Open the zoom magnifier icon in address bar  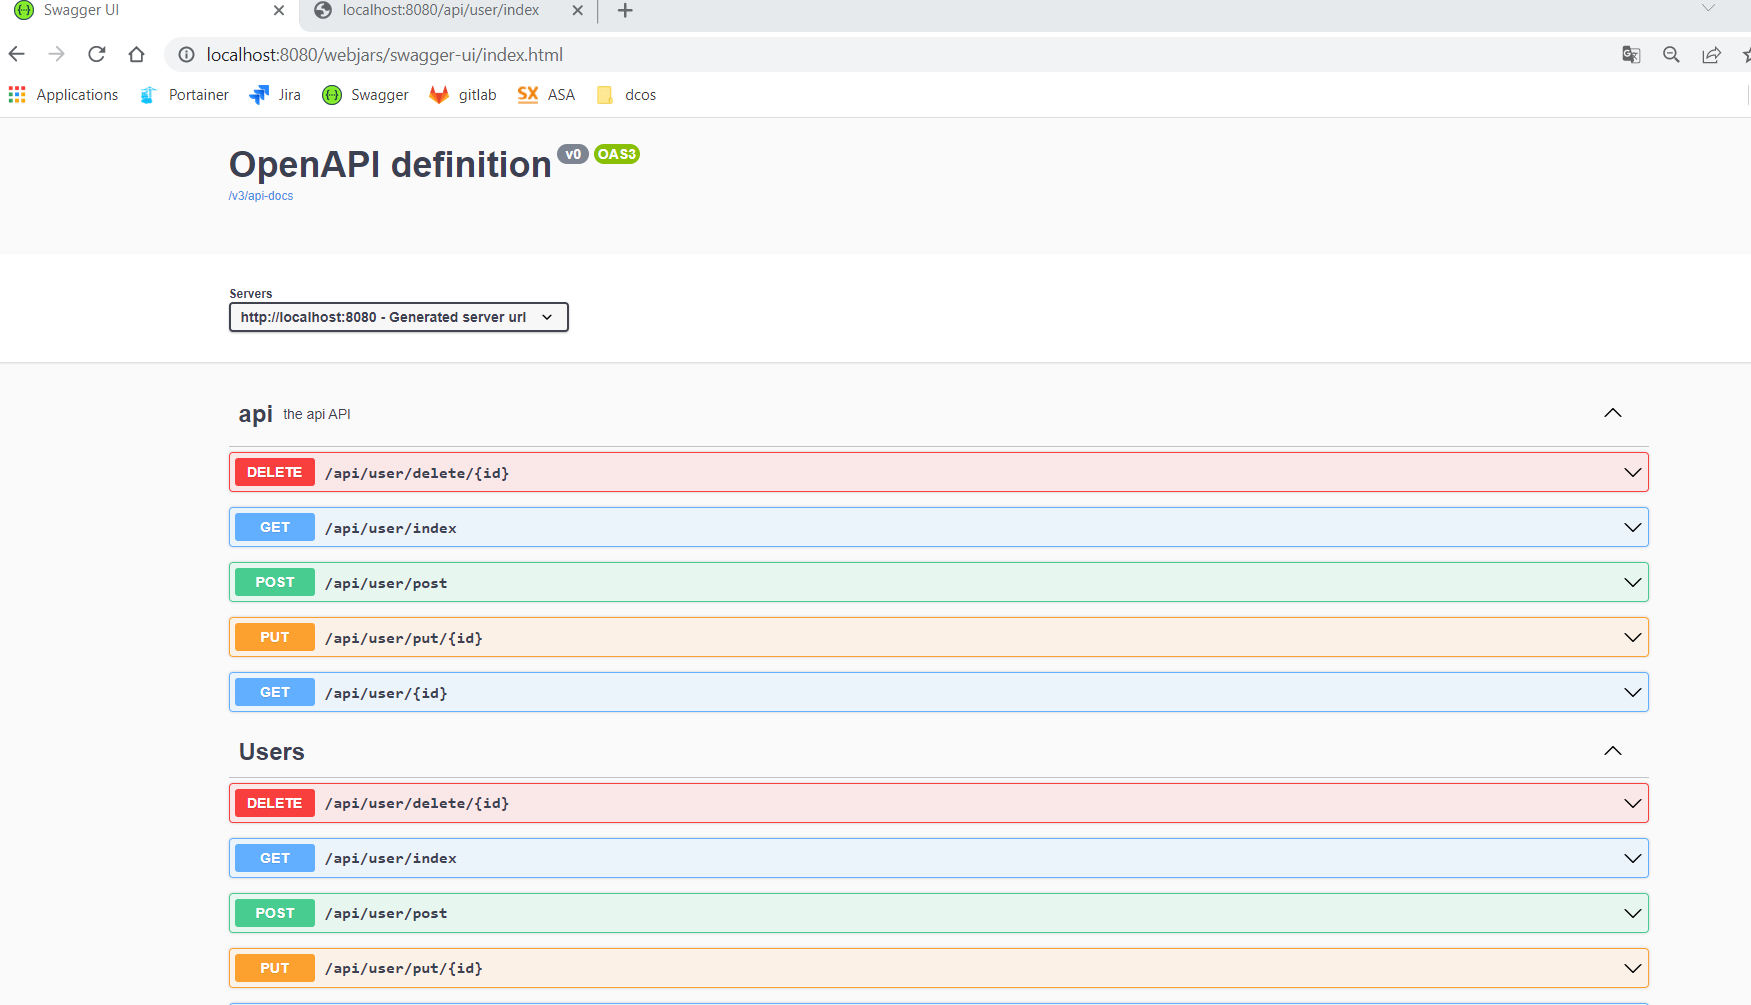tap(1671, 55)
